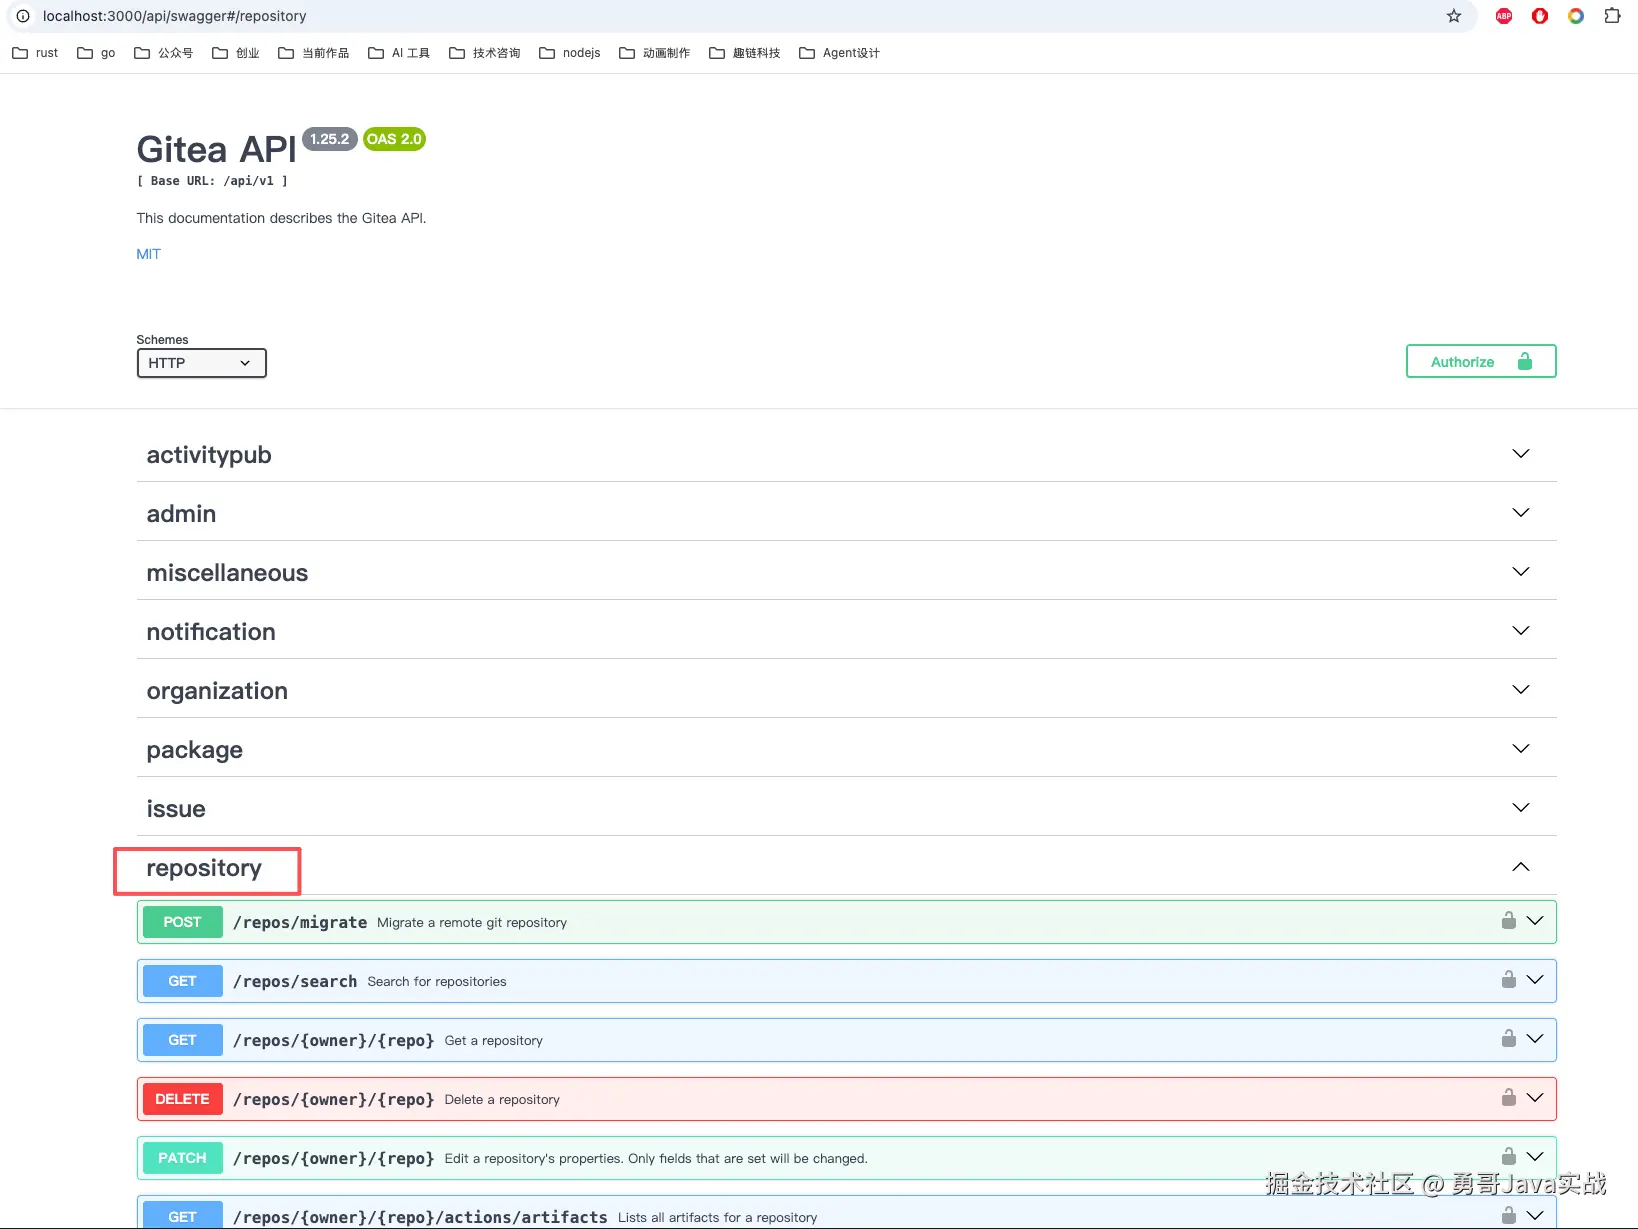Expand the actions/artifacts row arrow
The height and width of the screenshot is (1229, 1638).
(1535, 1216)
